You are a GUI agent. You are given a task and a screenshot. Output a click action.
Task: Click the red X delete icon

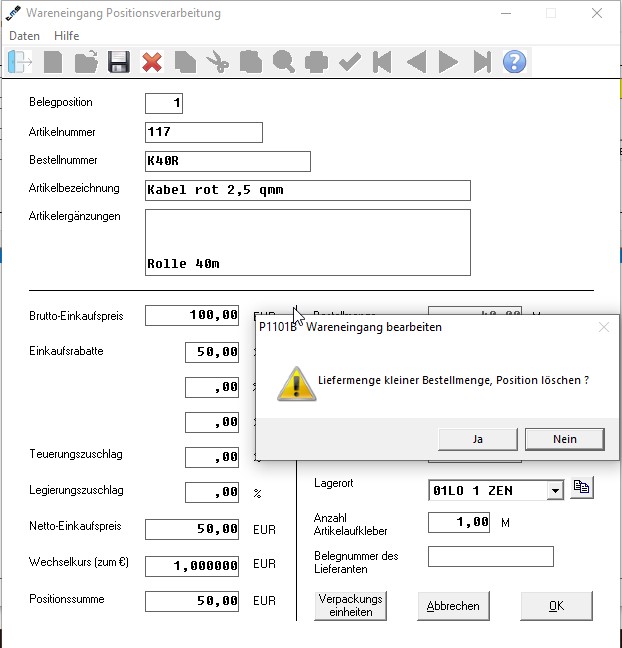[x=152, y=62]
